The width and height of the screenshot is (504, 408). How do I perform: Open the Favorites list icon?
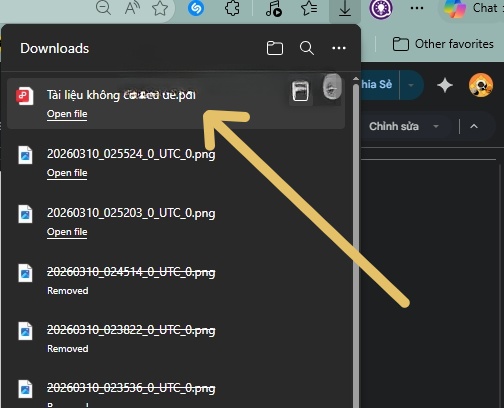click(309, 8)
